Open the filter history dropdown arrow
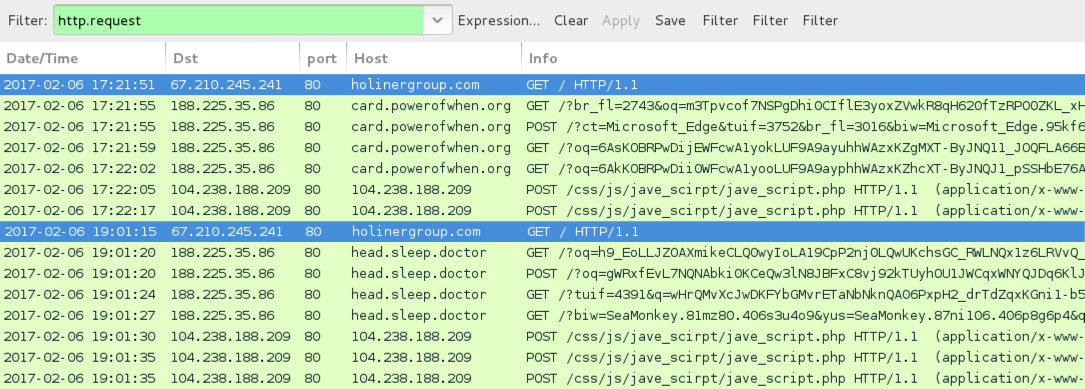 point(437,20)
